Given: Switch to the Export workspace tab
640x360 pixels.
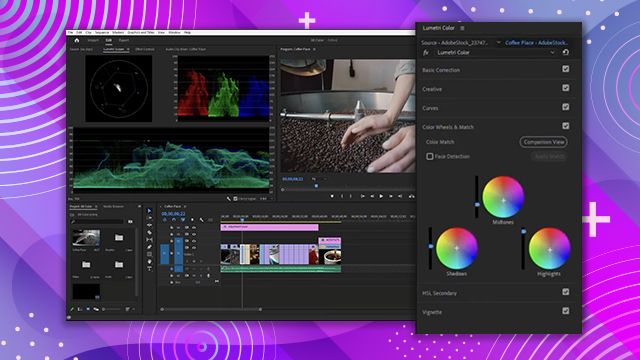Looking at the screenshot, I should point(124,40).
